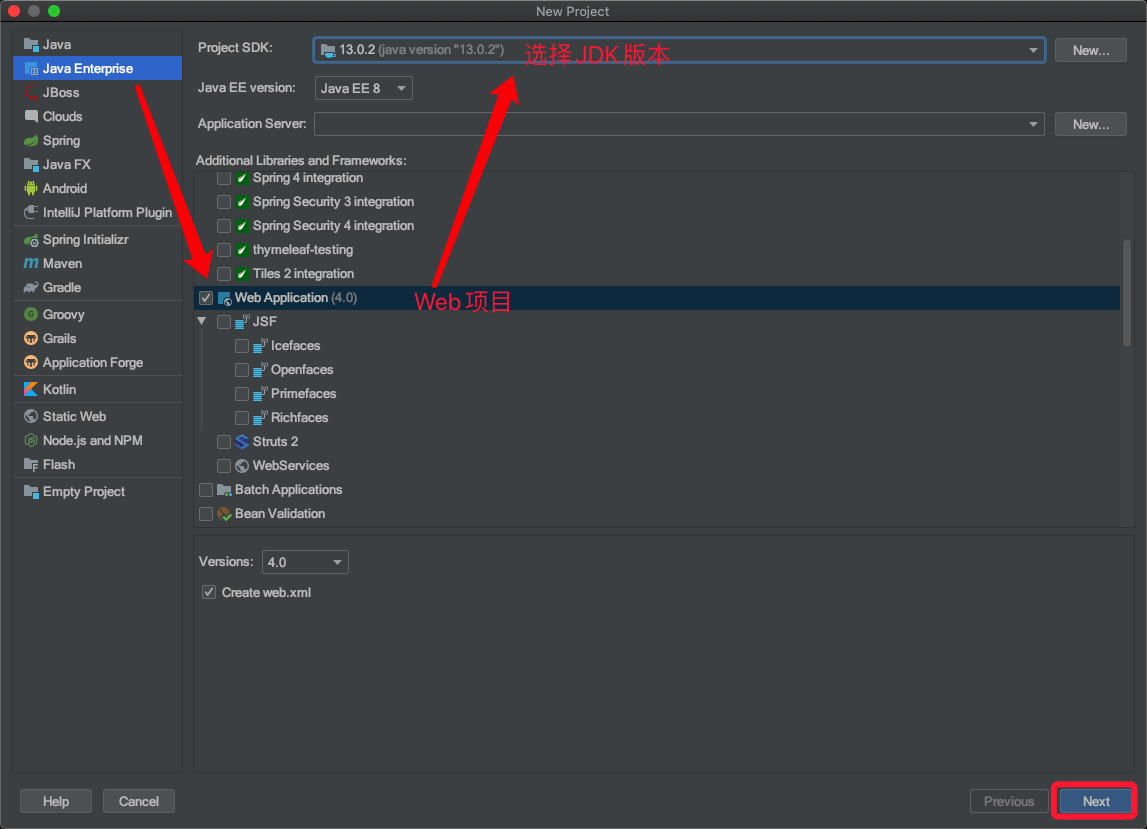The width and height of the screenshot is (1147, 829).
Task: Select Java Enterprise project type
Action: (x=97, y=68)
